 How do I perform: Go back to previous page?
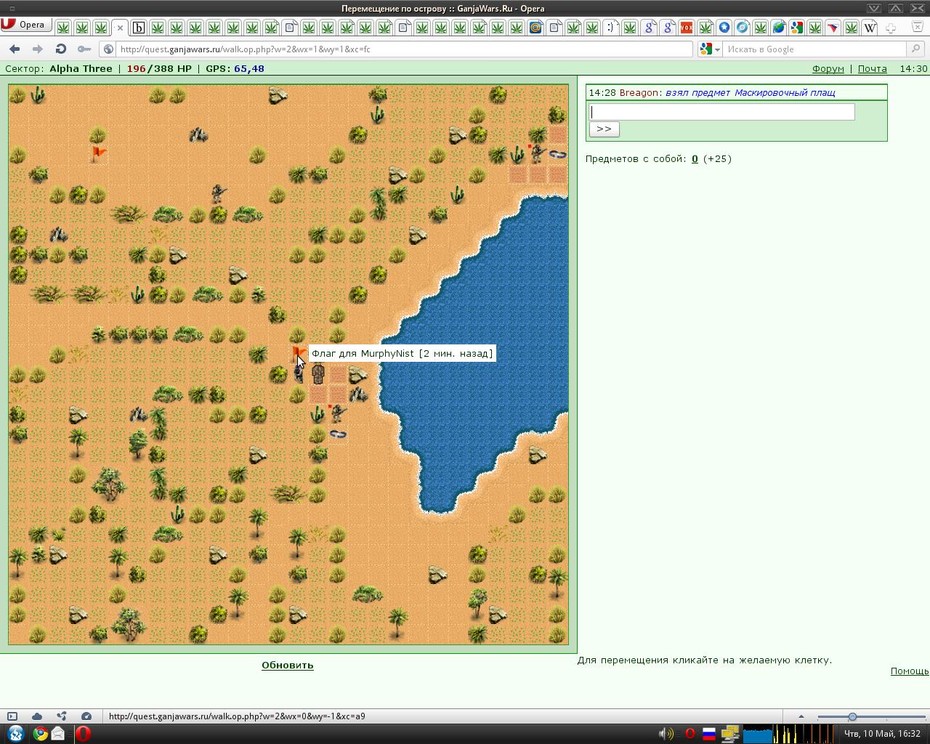[x=15, y=49]
